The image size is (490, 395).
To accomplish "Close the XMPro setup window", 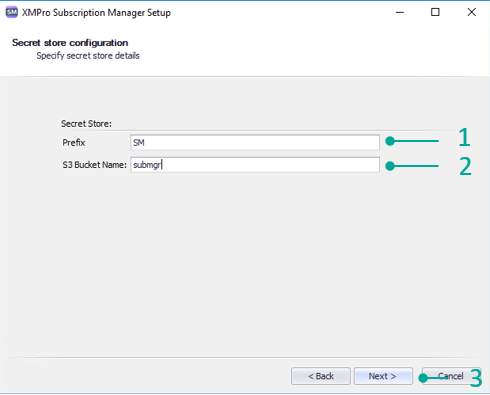I will click(x=472, y=12).
